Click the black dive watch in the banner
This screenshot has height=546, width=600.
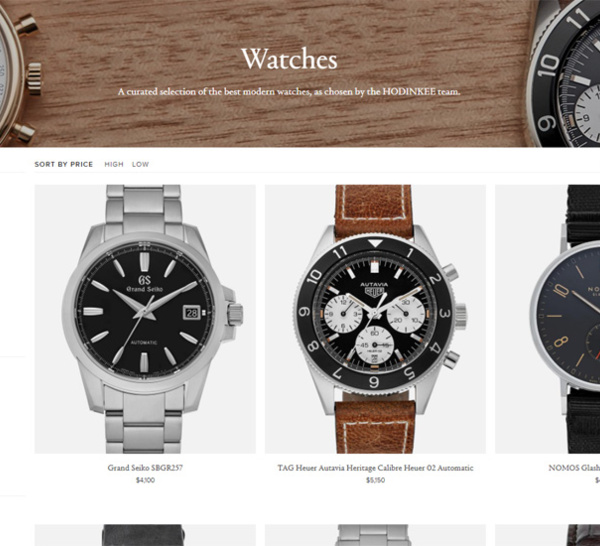[x=564, y=73]
